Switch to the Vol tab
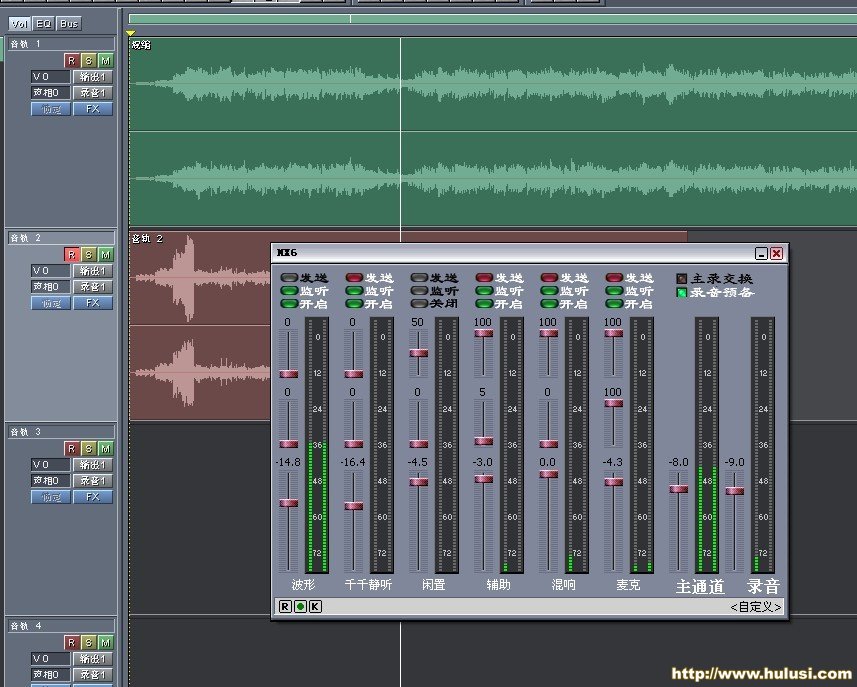857x687 pixels. [20, 24]
